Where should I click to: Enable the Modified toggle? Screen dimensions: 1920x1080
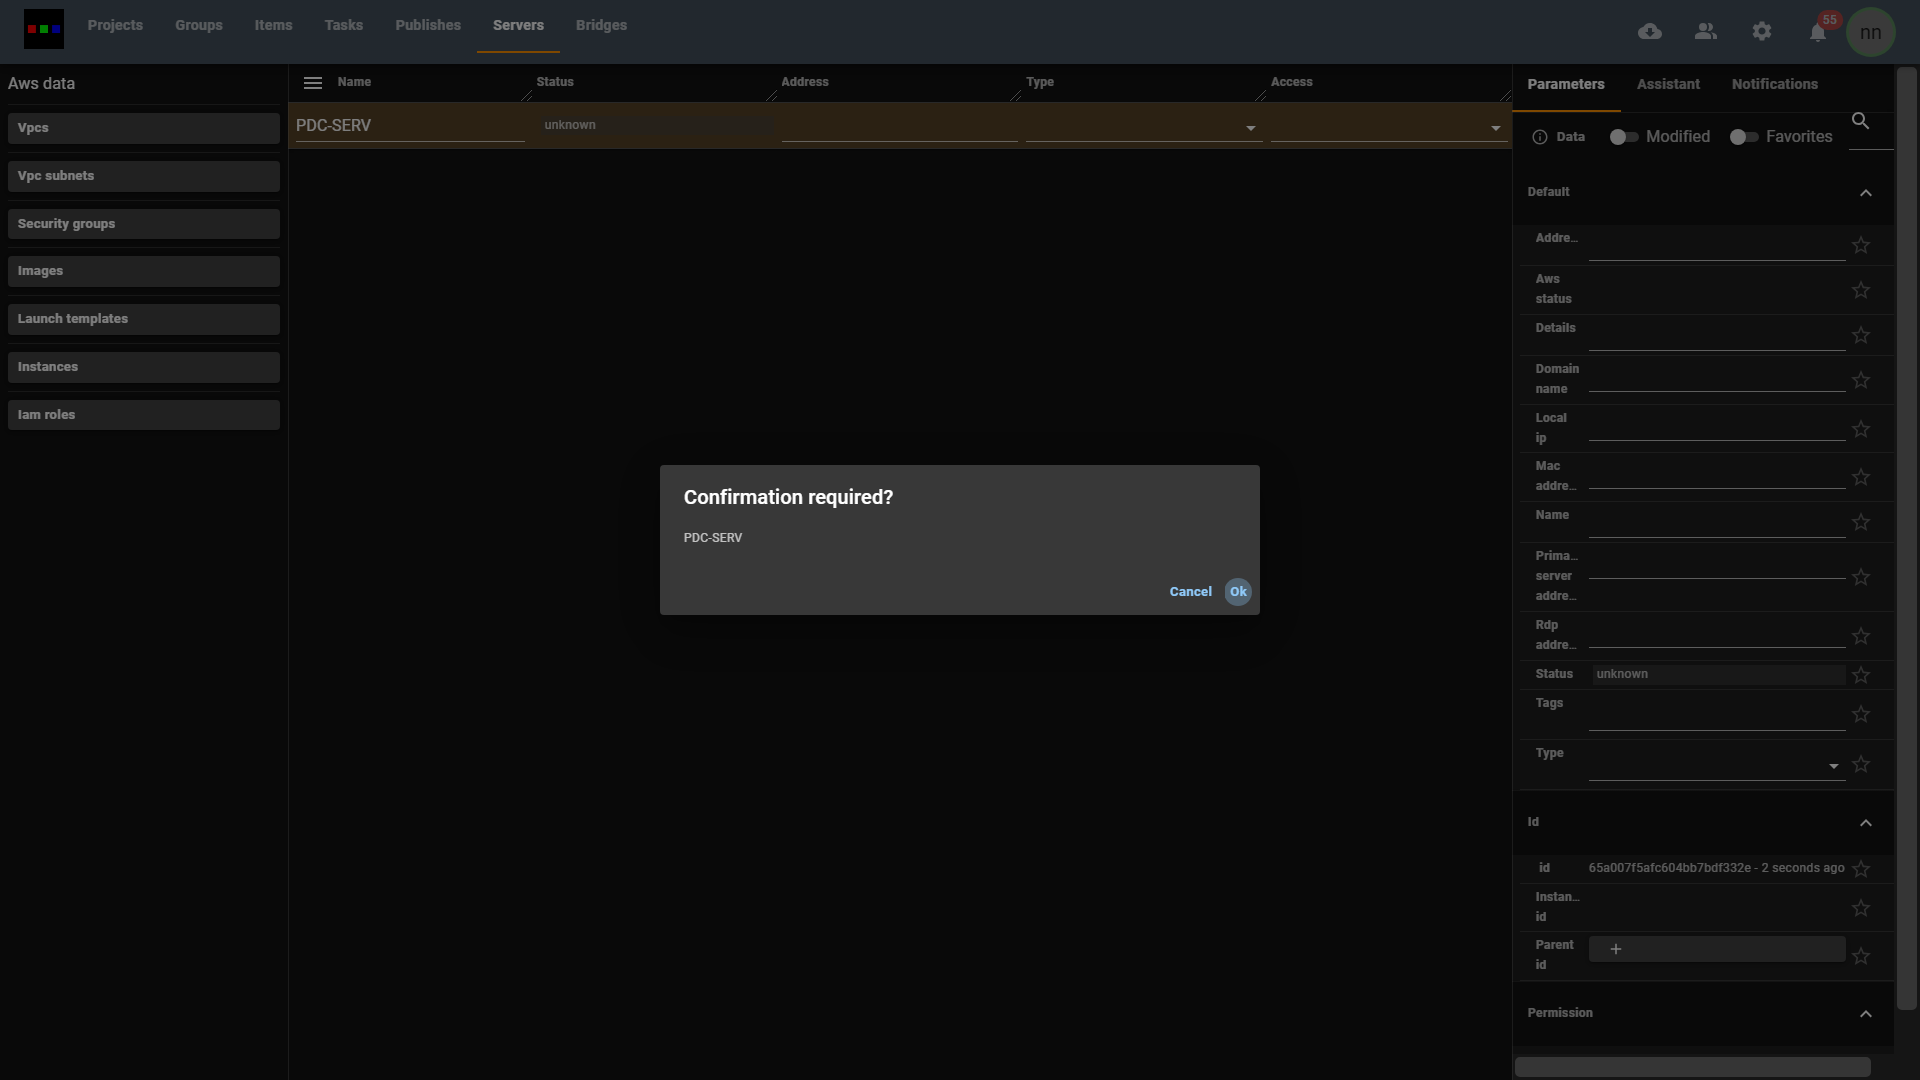1623,137
